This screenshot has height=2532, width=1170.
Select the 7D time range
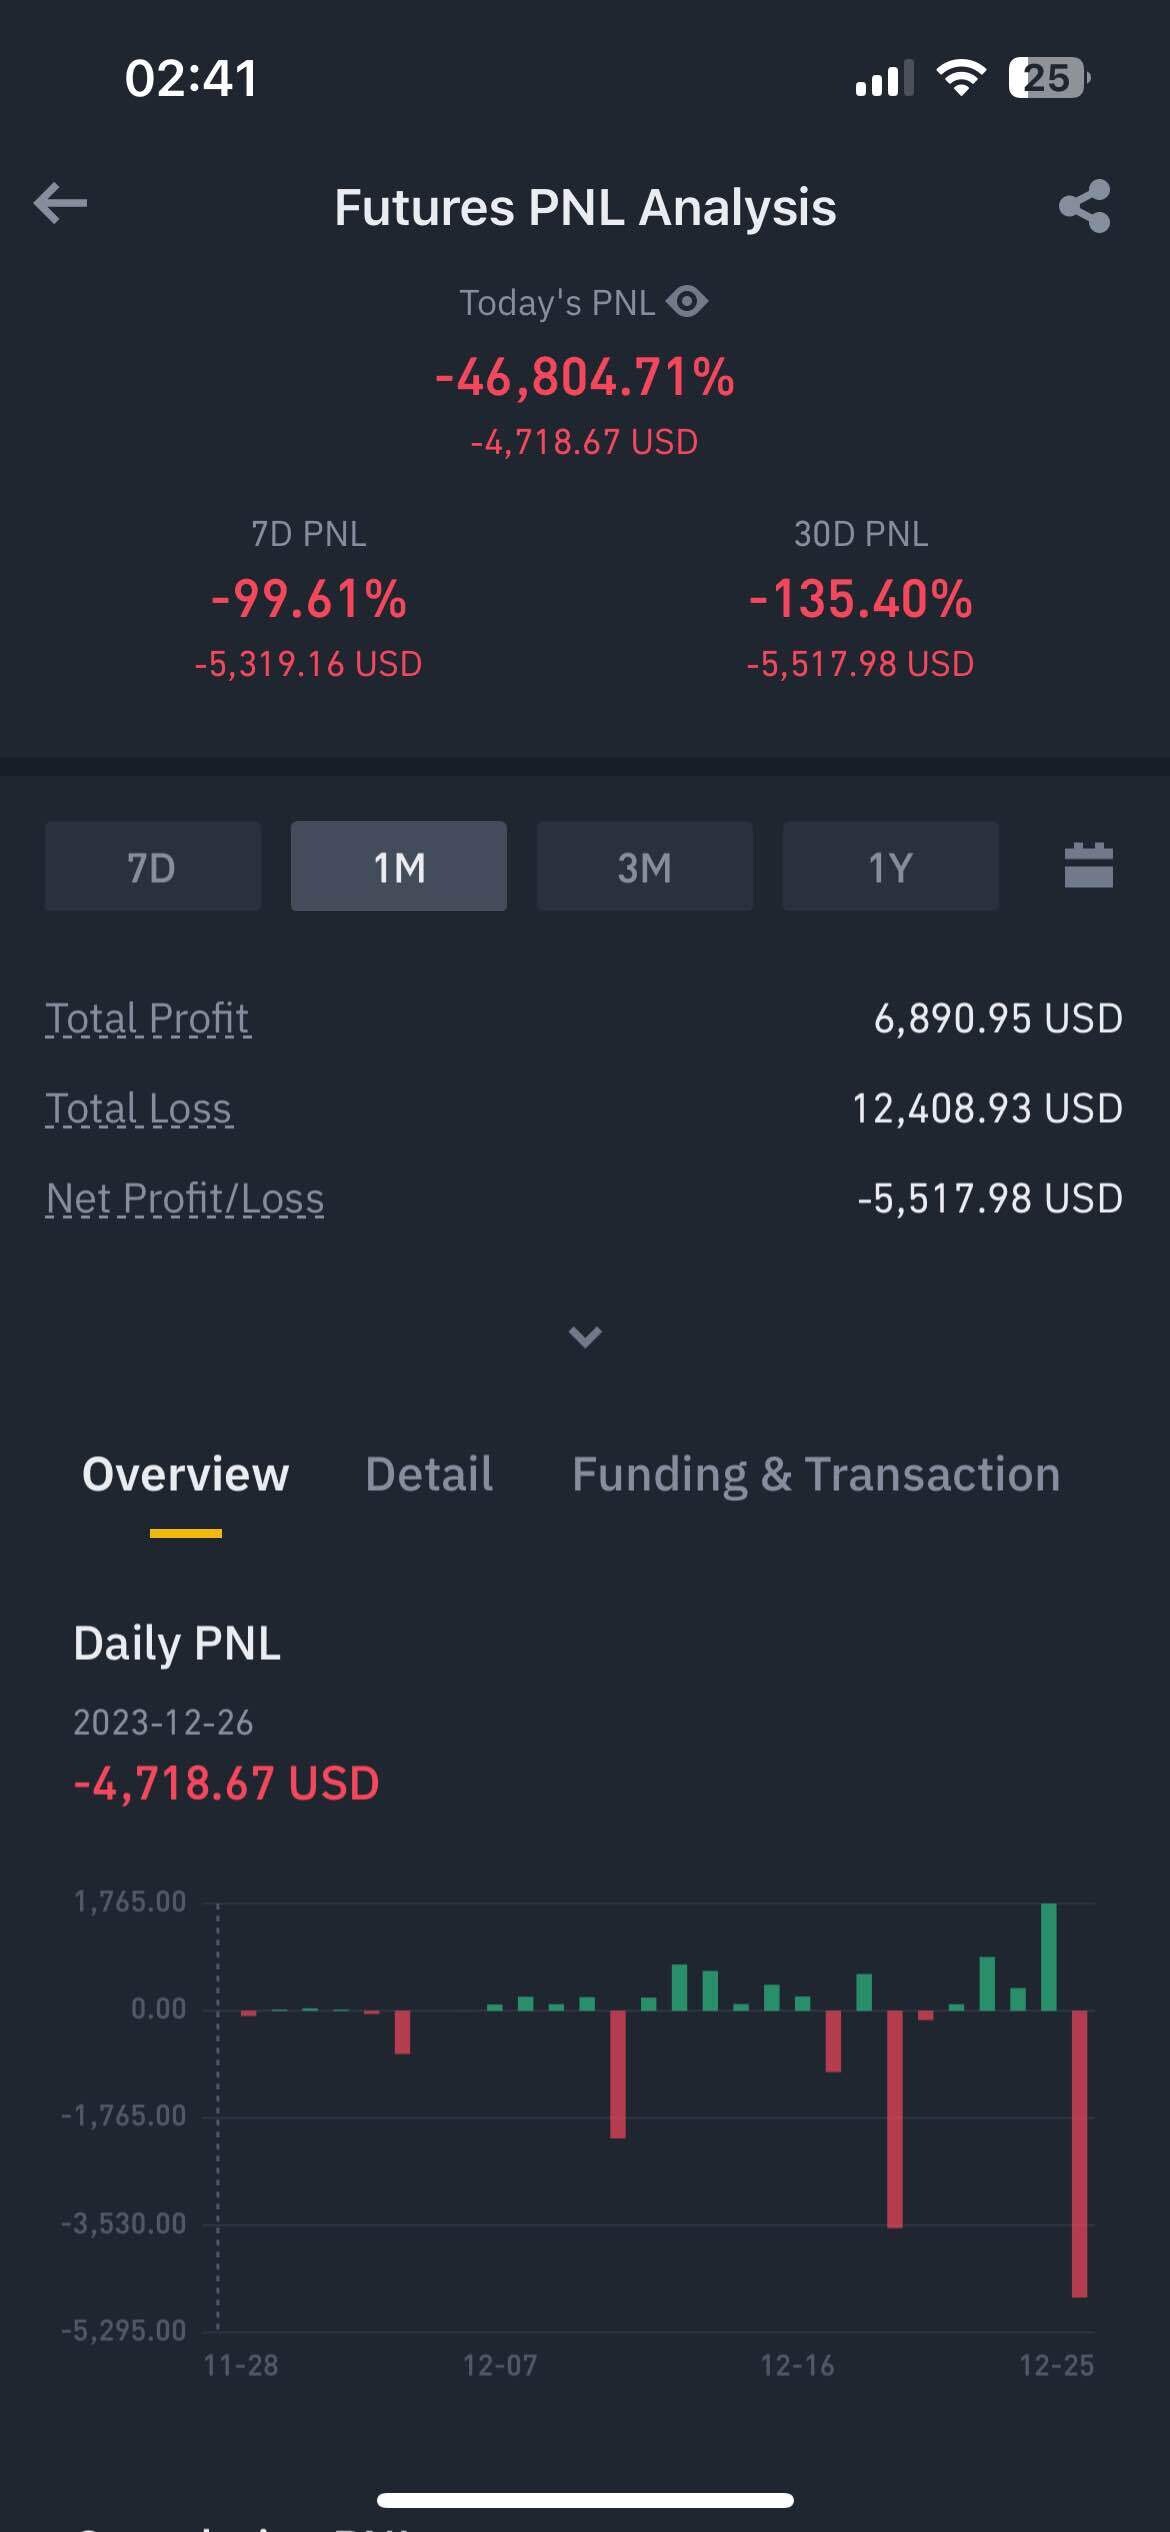pos(152,866)
